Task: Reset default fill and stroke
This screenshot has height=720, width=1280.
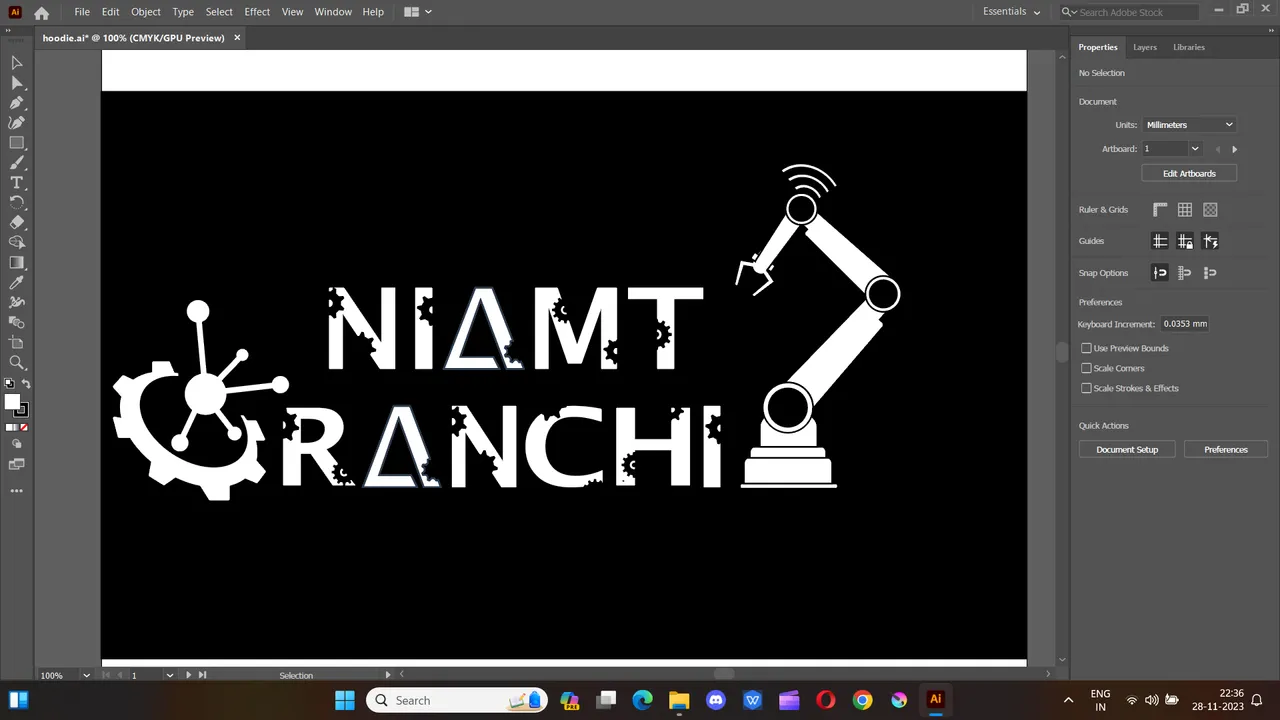Action: click(x=9, y=384)
